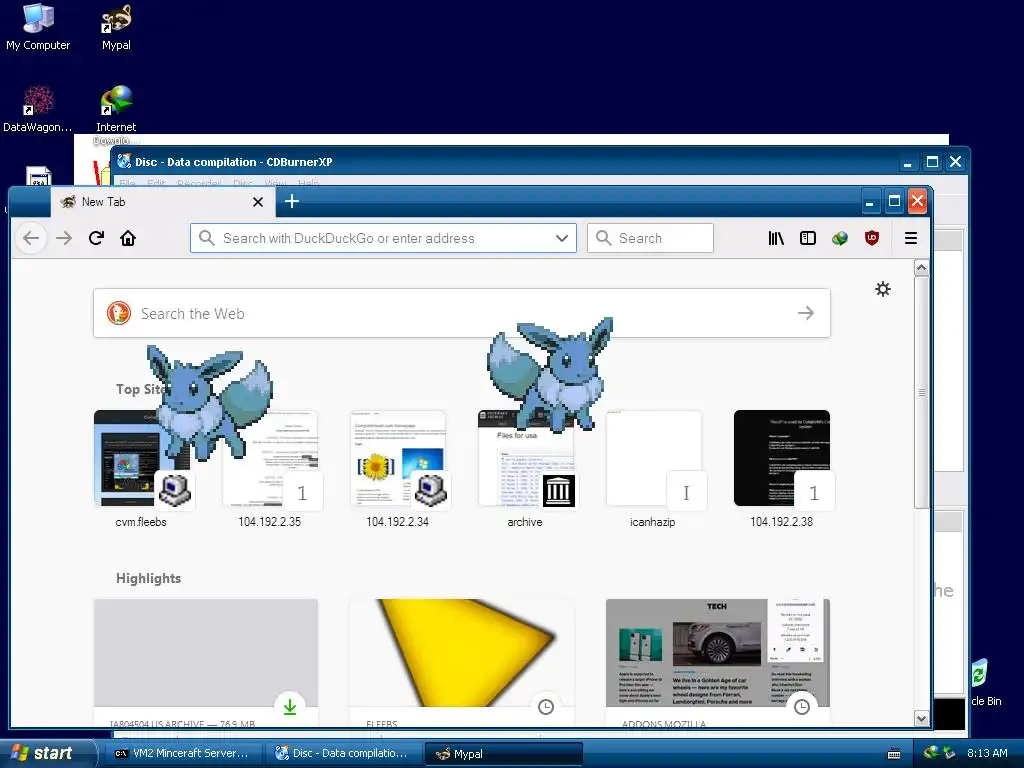Open the archive top site tile
Image resolution: width=1024 pixels, height=768 pixels.
click(x=525, y=468)
